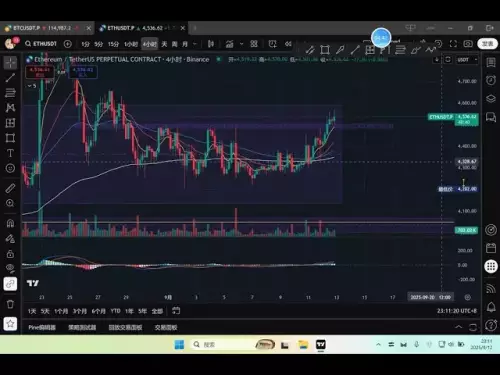Click the zoom in magnifier tool
Image resolution: width=500 pixels, height=375 pixels.
pos(10,203)
